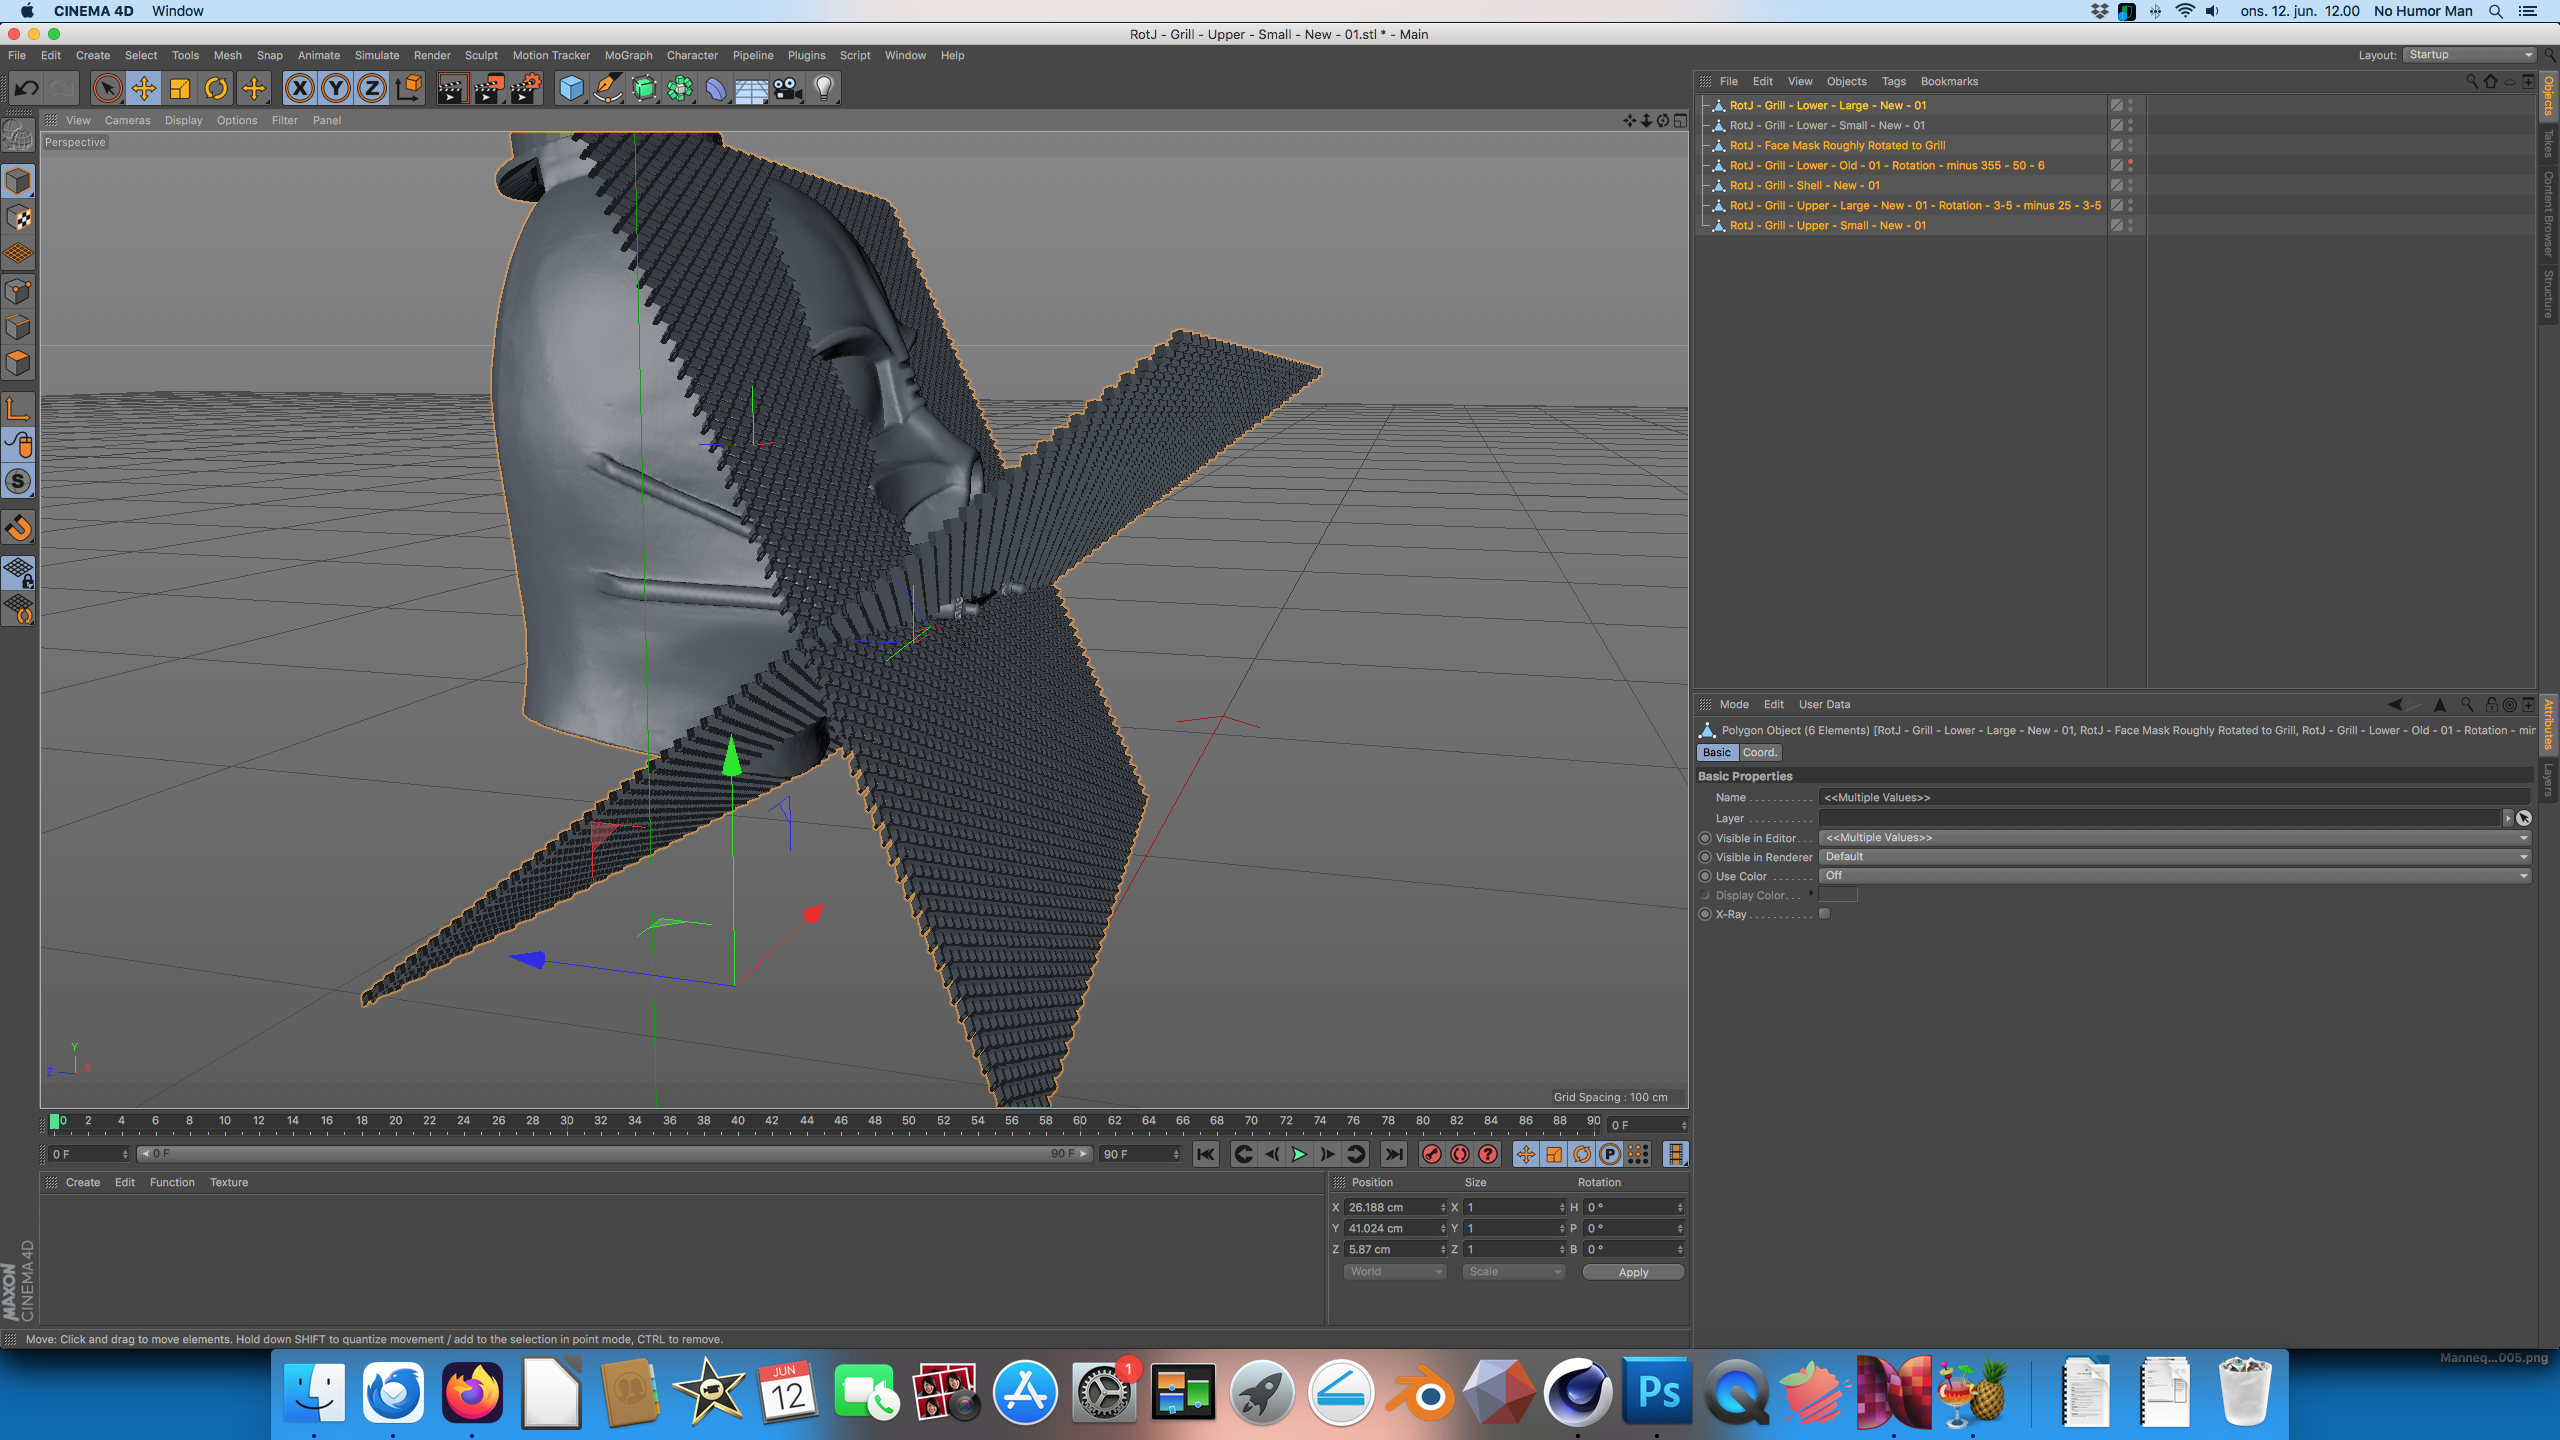Click the Display Color swatch
Viewport: 2560px width, 1440px height.
pos(1838,895)
